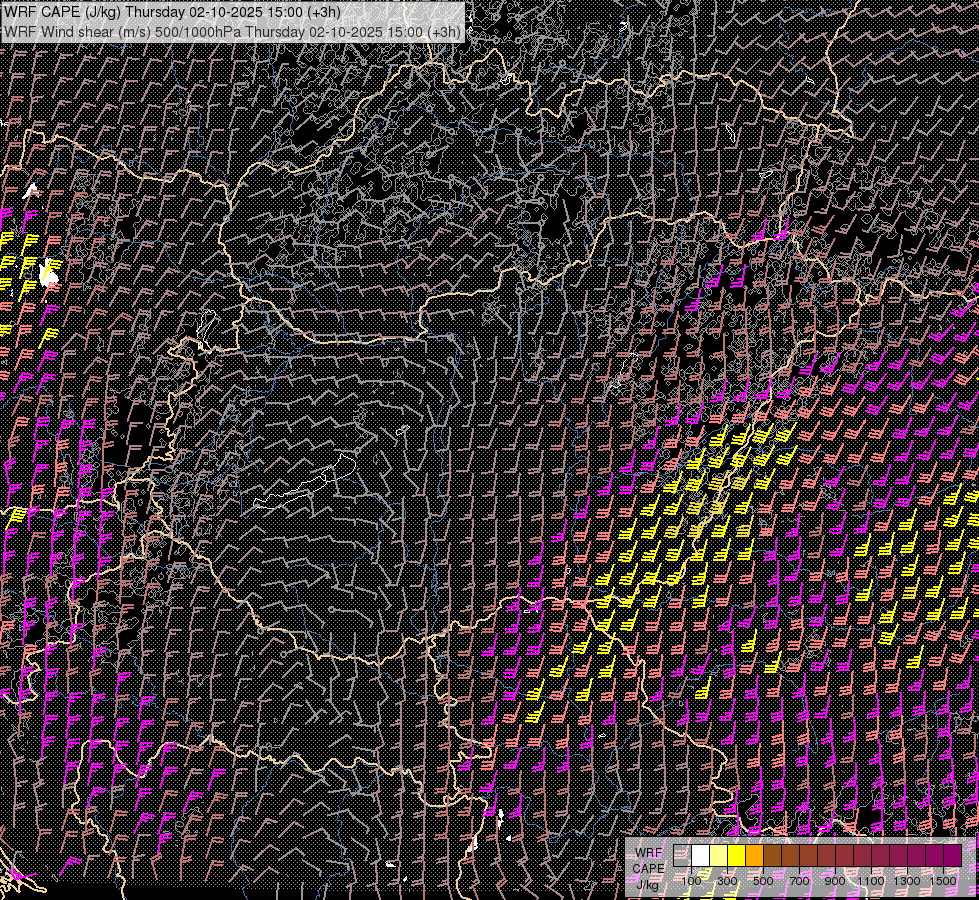
Task: Click the 100 label on legend scale
Action: [x=691, y=881]
